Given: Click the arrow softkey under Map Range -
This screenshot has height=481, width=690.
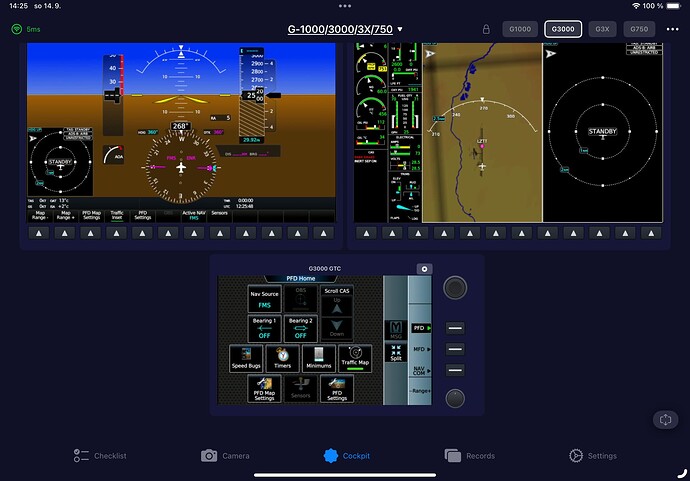Looking at the screenshot, I should click(39, 233).
